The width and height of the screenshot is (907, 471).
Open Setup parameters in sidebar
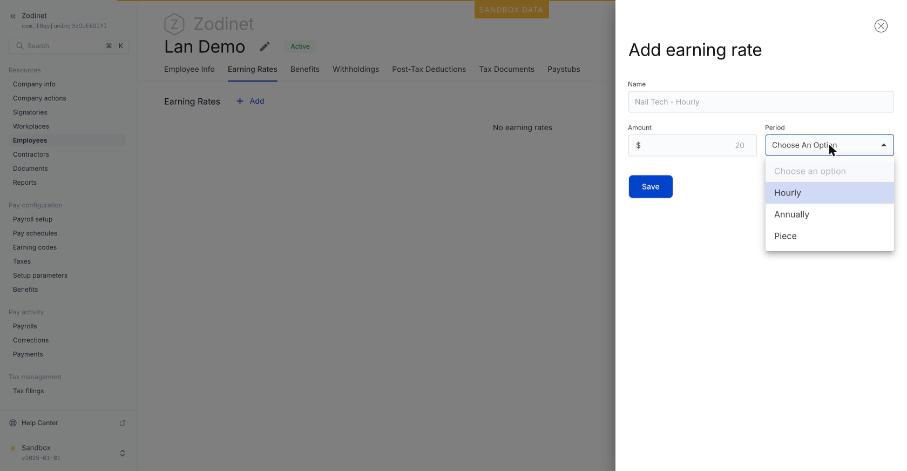click(40, 275)
